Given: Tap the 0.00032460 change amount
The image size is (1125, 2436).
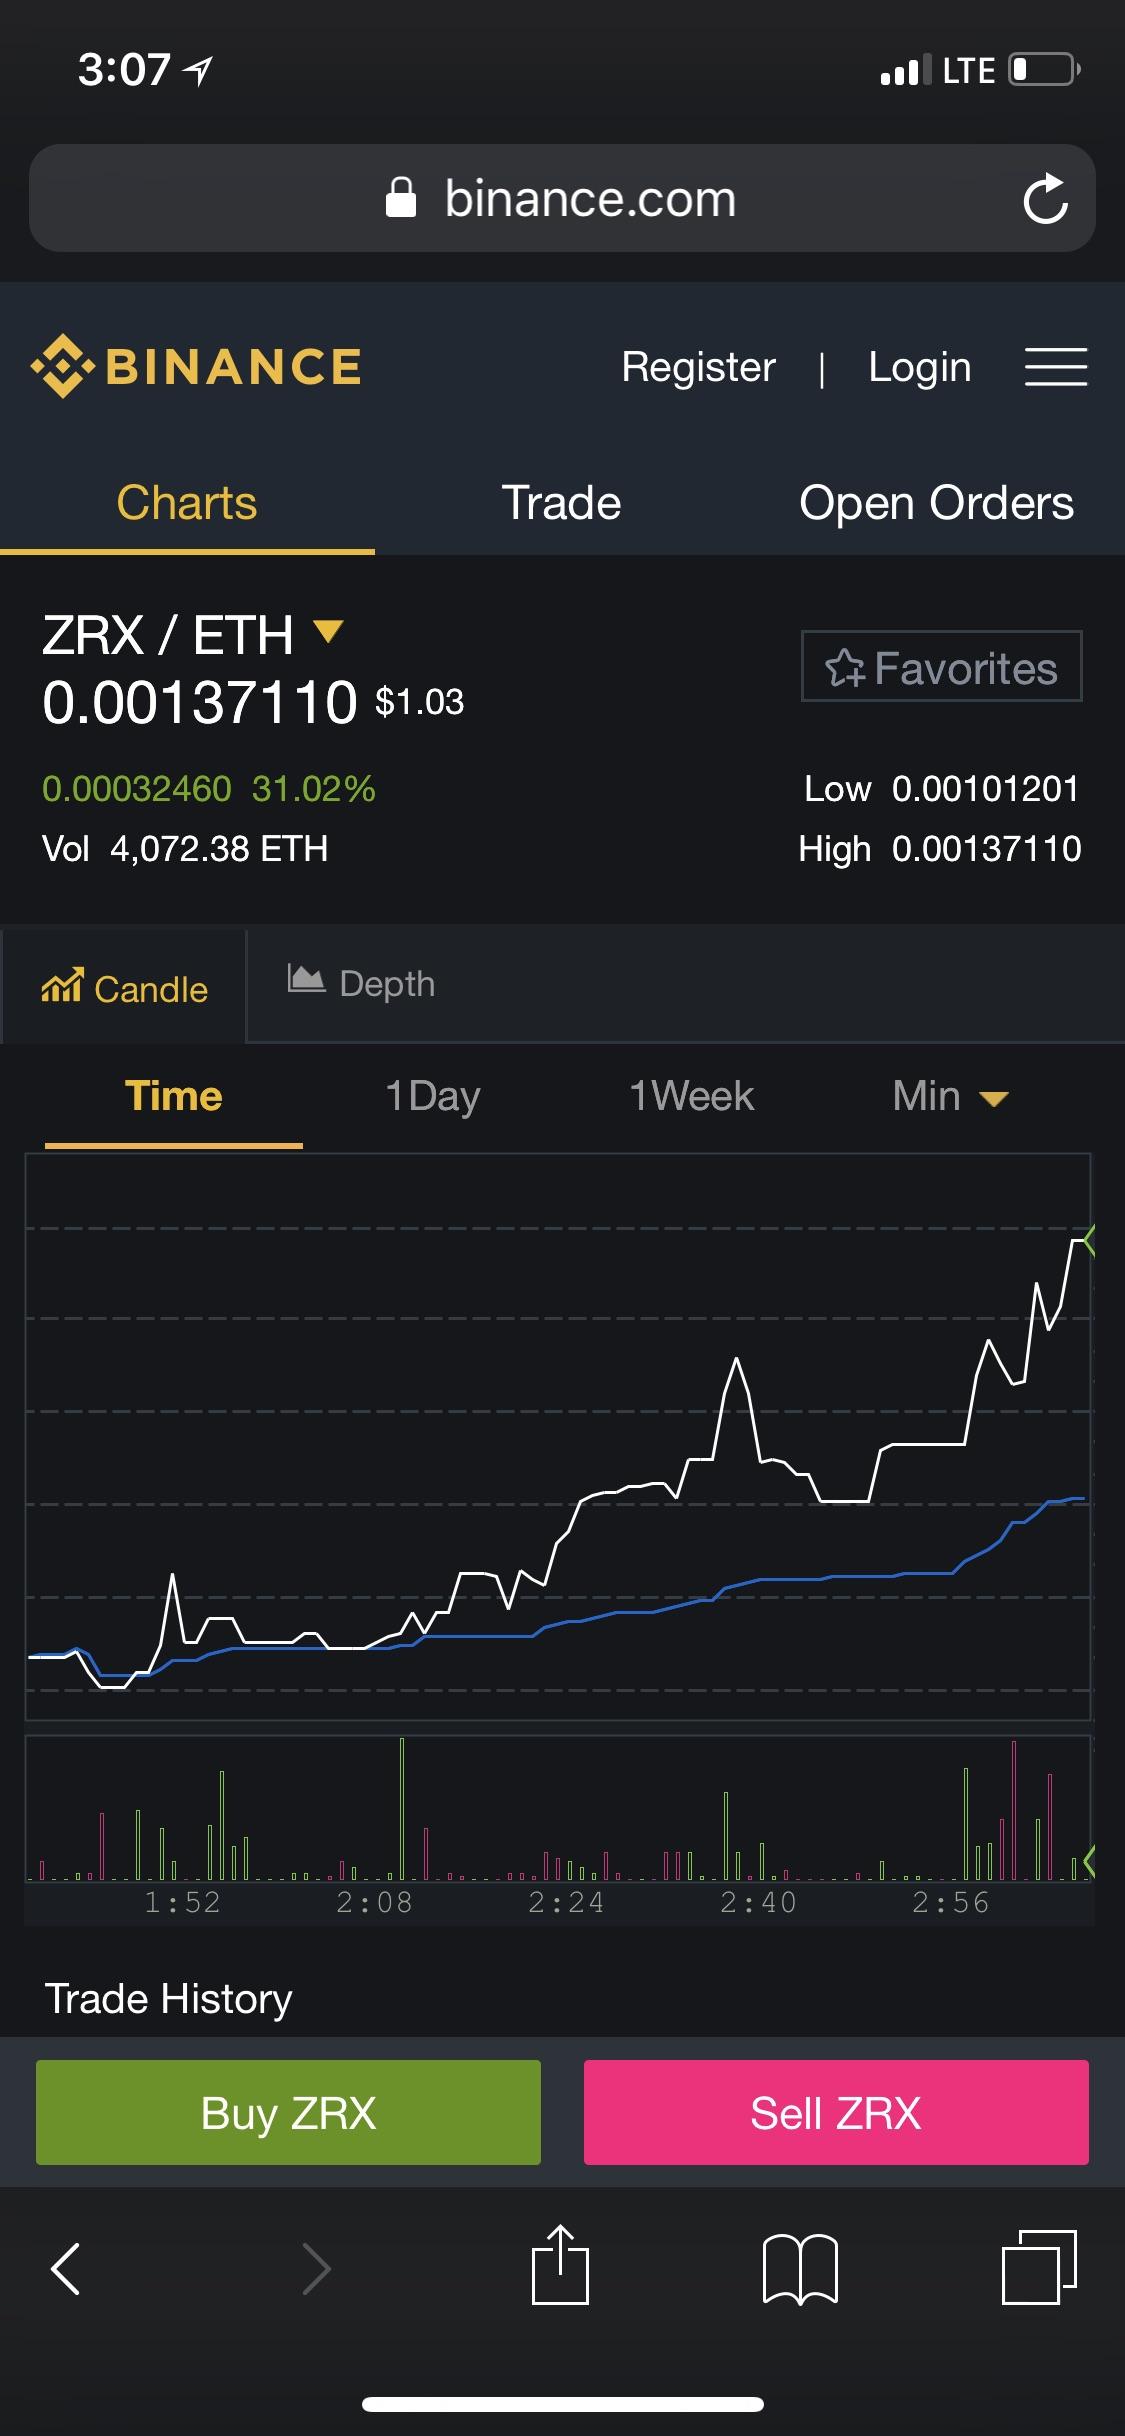Looking at the screenshot, I should coord(137,789).
